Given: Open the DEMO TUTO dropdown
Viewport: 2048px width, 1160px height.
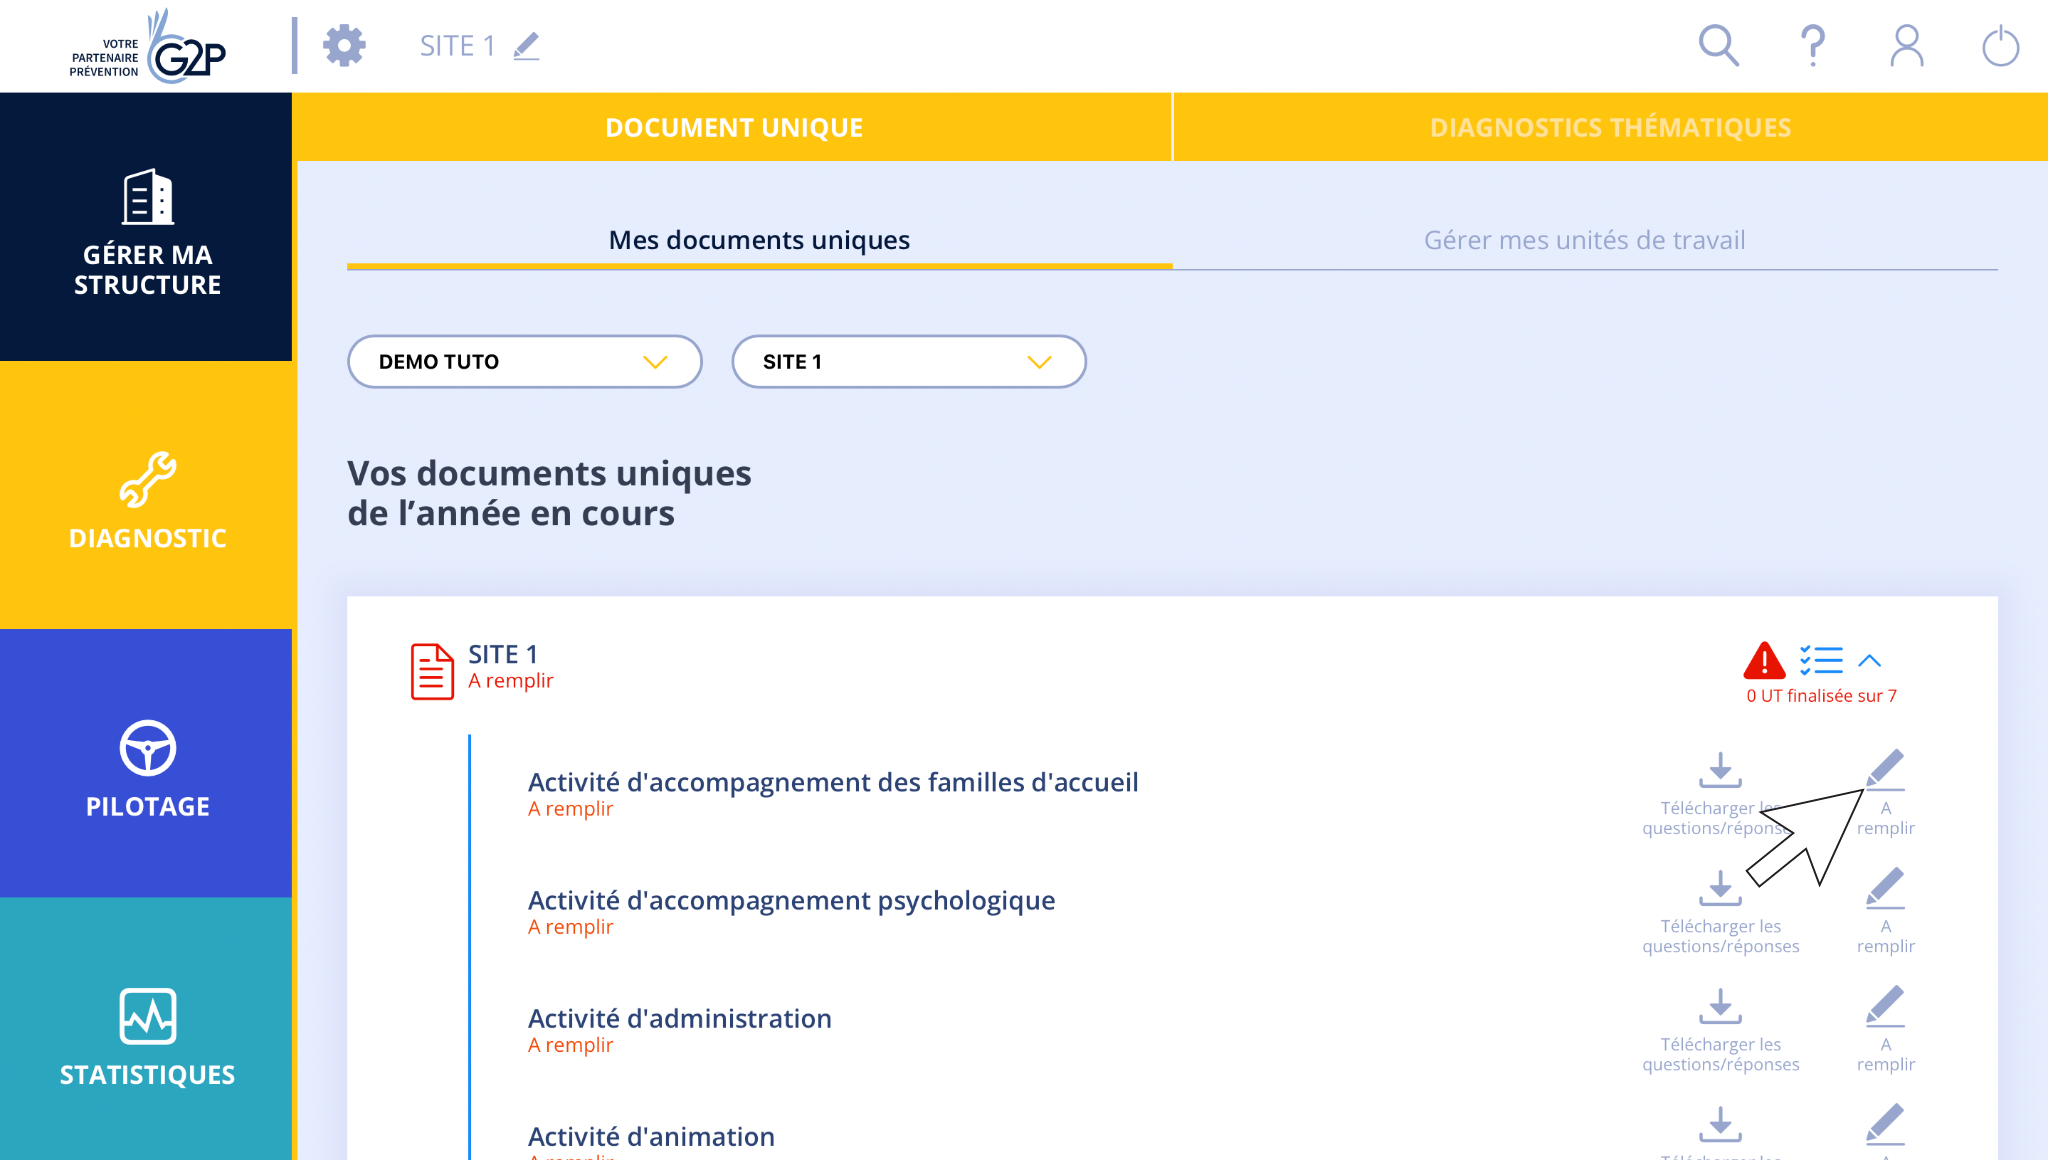Looking at the screenshot, I should [523, 361].
